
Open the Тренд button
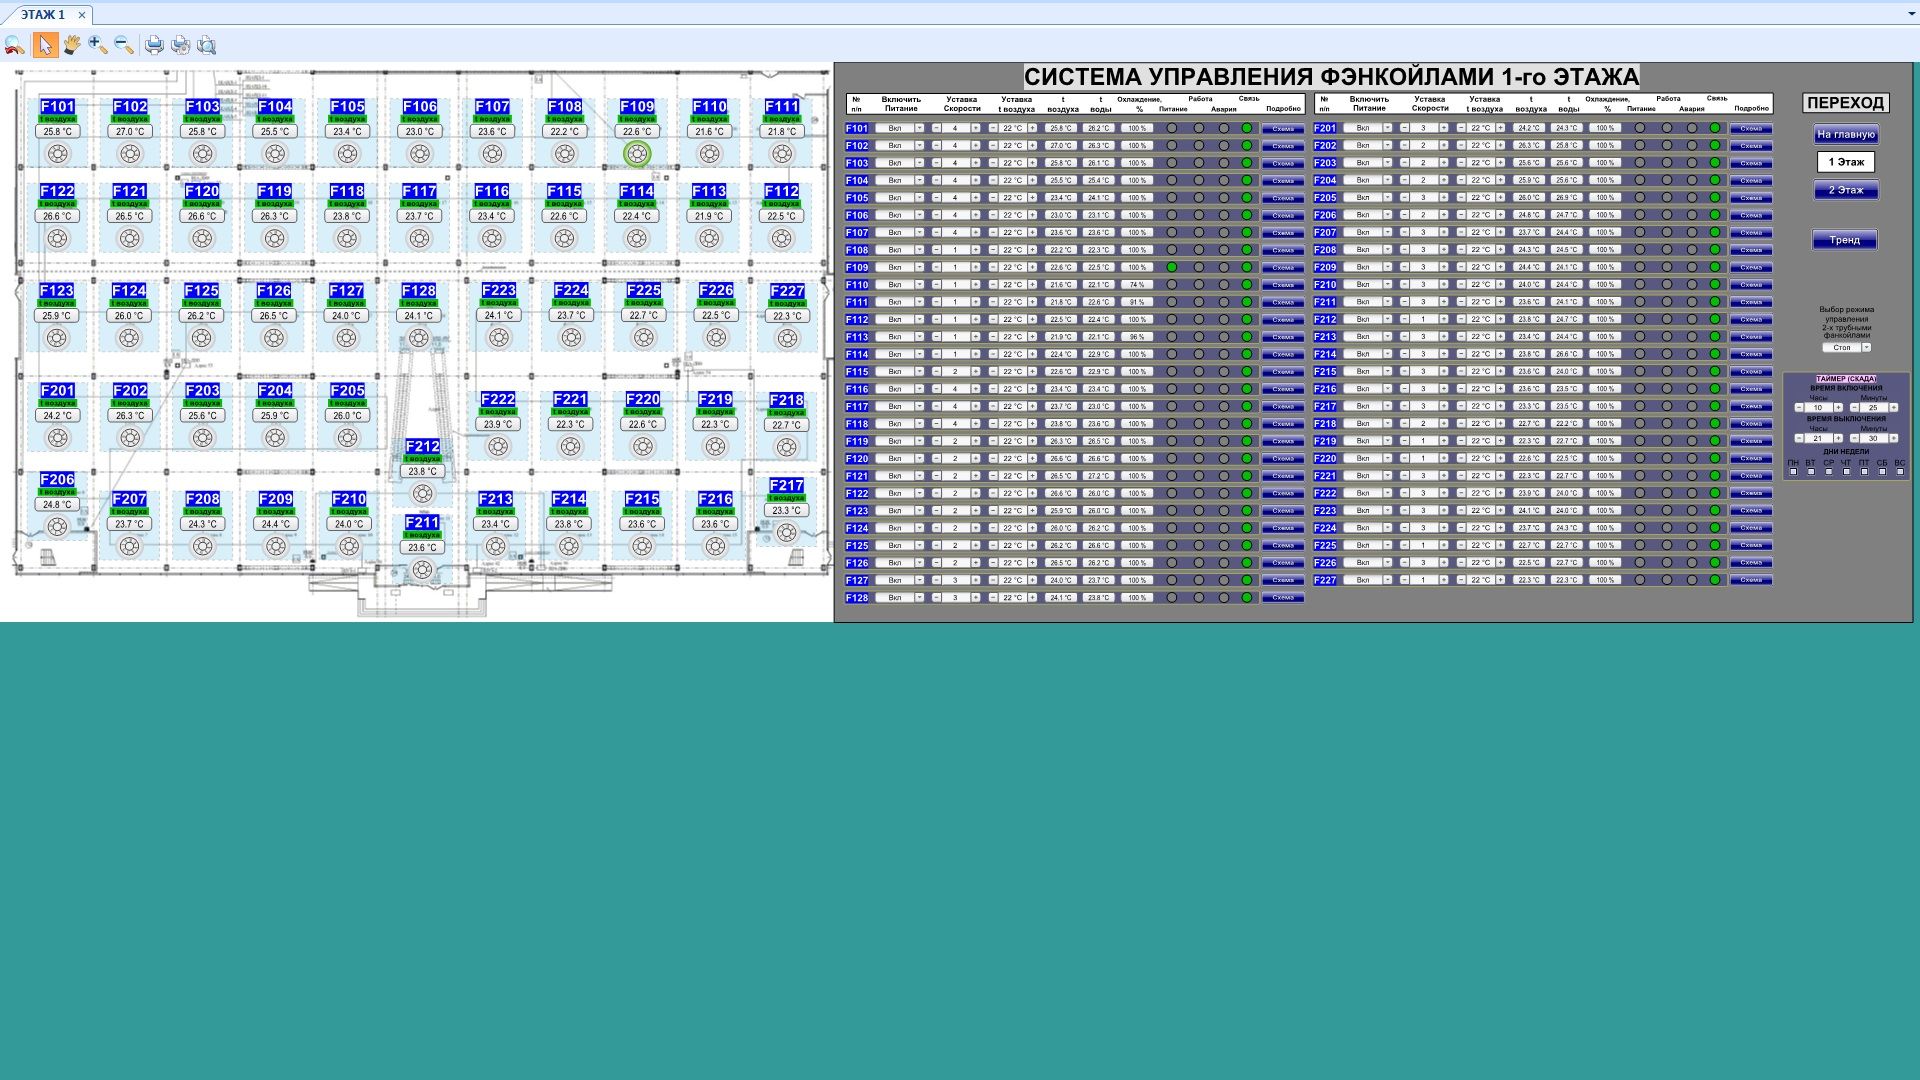point(1844,240)
